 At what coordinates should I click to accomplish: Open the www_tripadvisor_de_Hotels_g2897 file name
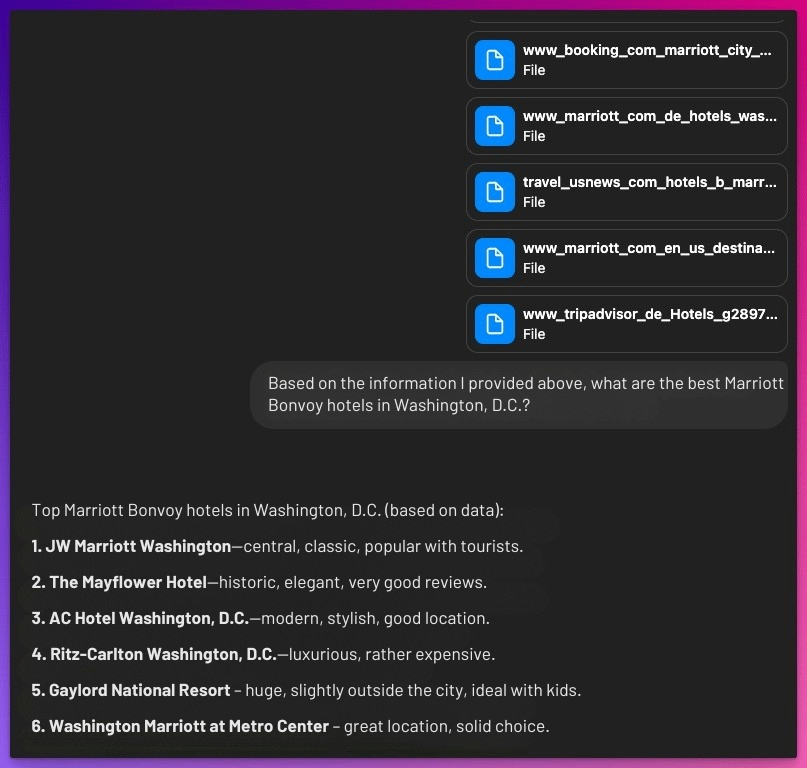[x=650, y=314]
